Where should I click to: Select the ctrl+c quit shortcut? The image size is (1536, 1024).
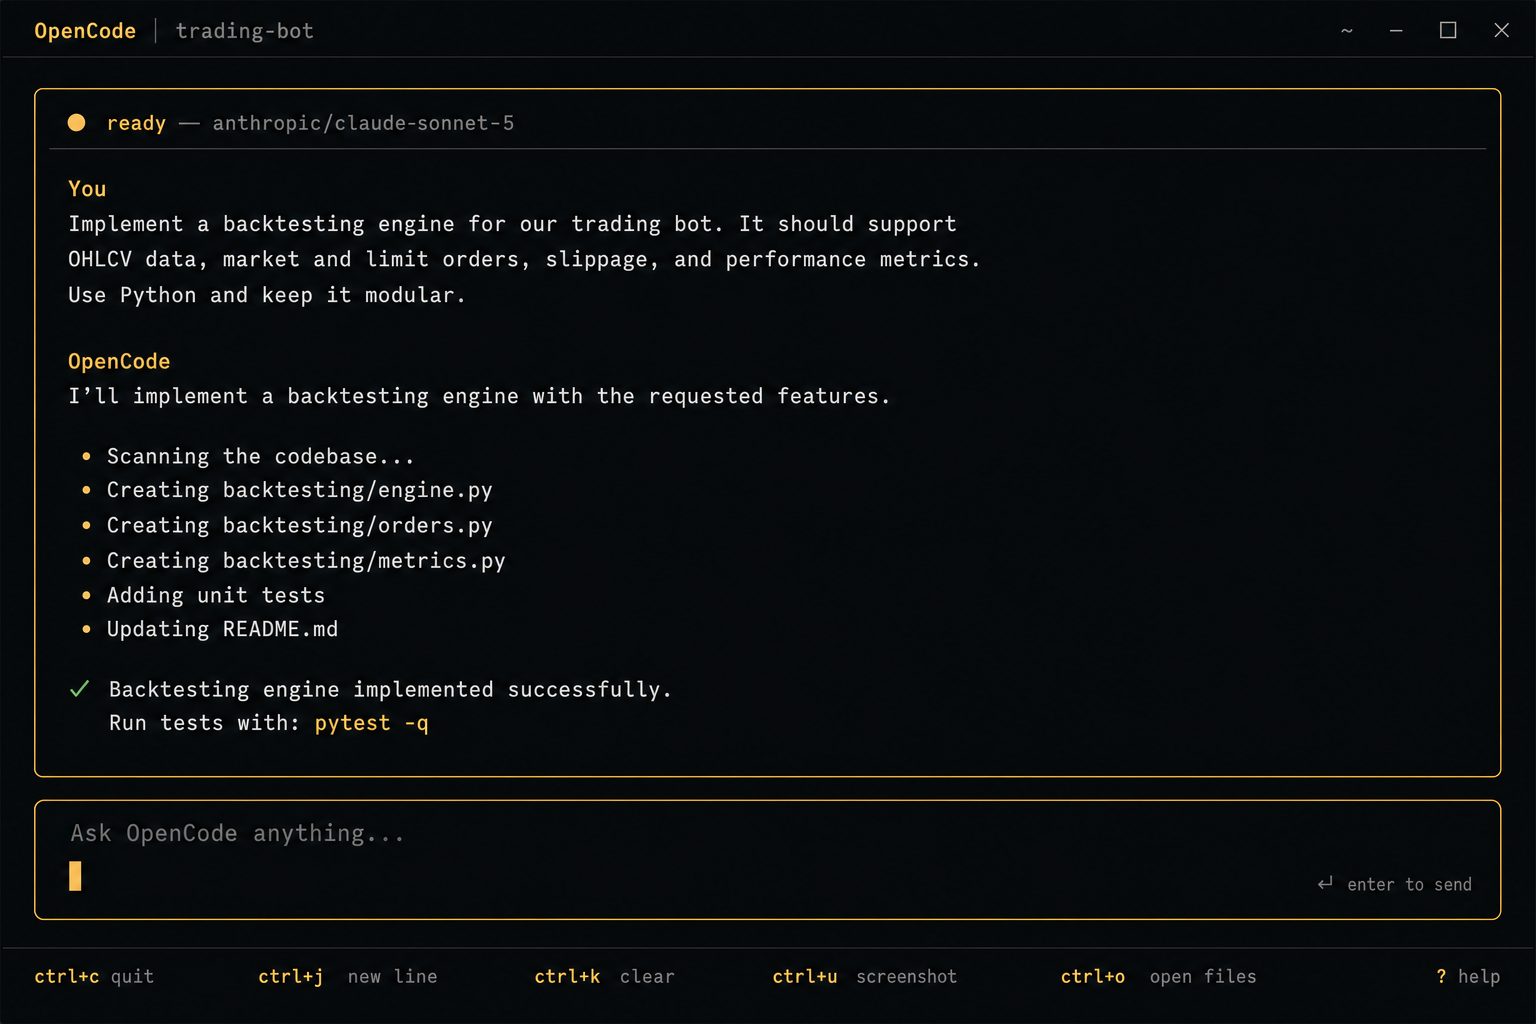94,976
